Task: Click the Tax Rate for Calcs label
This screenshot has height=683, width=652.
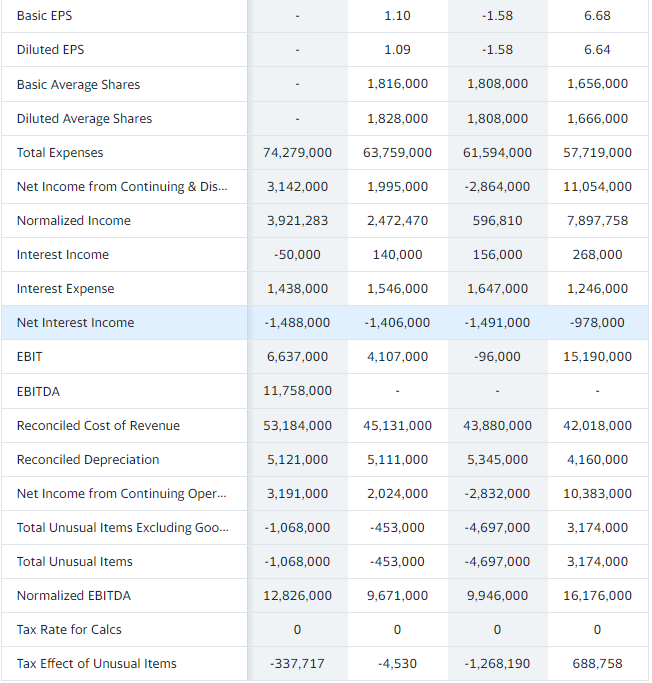Action: tap(69, 629)
